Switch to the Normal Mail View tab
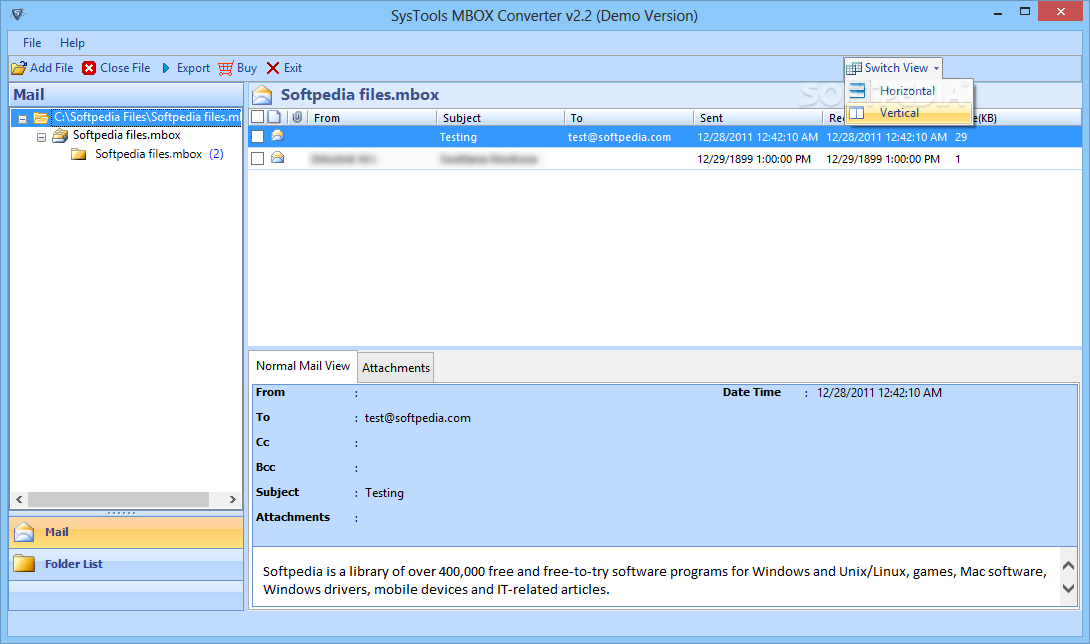 tap(303, 366)
